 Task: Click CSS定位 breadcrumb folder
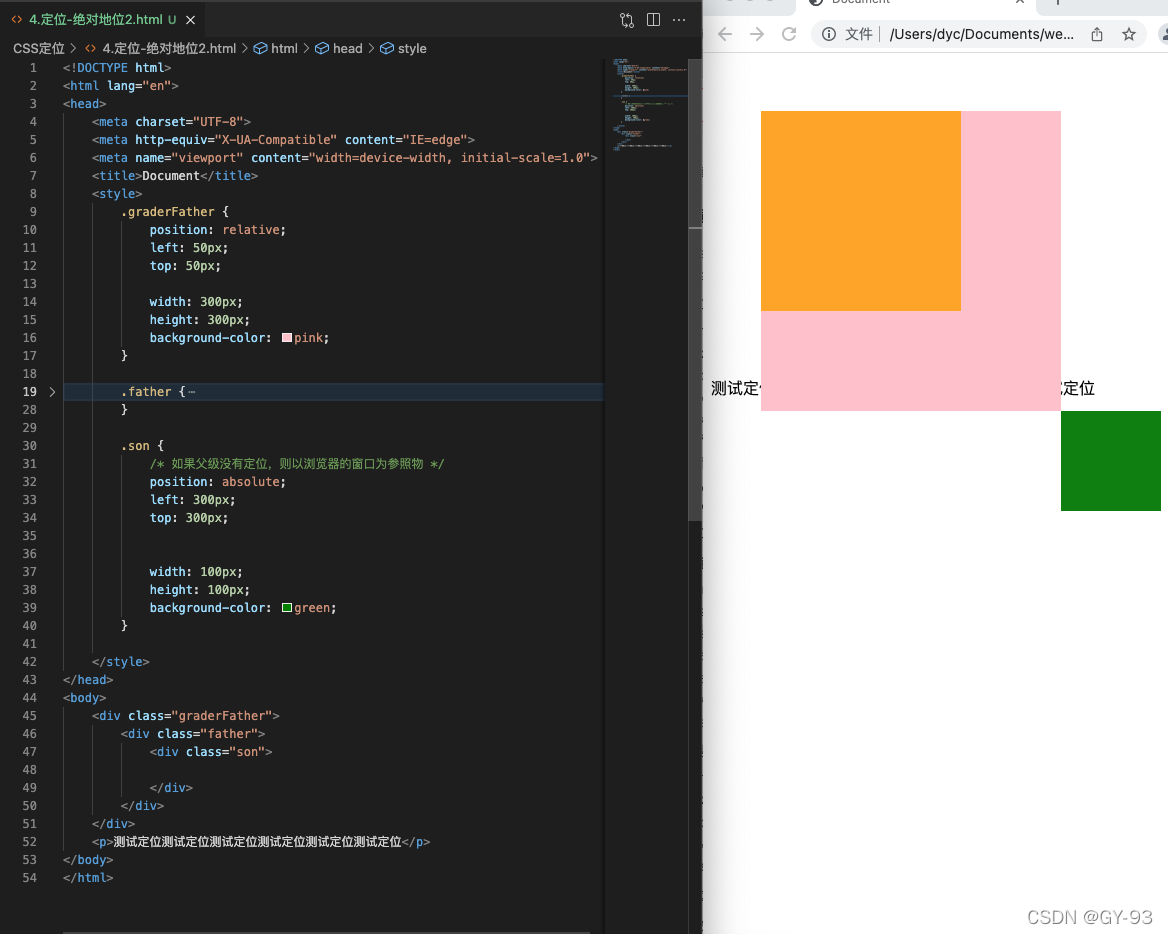(x=39, y=48)
